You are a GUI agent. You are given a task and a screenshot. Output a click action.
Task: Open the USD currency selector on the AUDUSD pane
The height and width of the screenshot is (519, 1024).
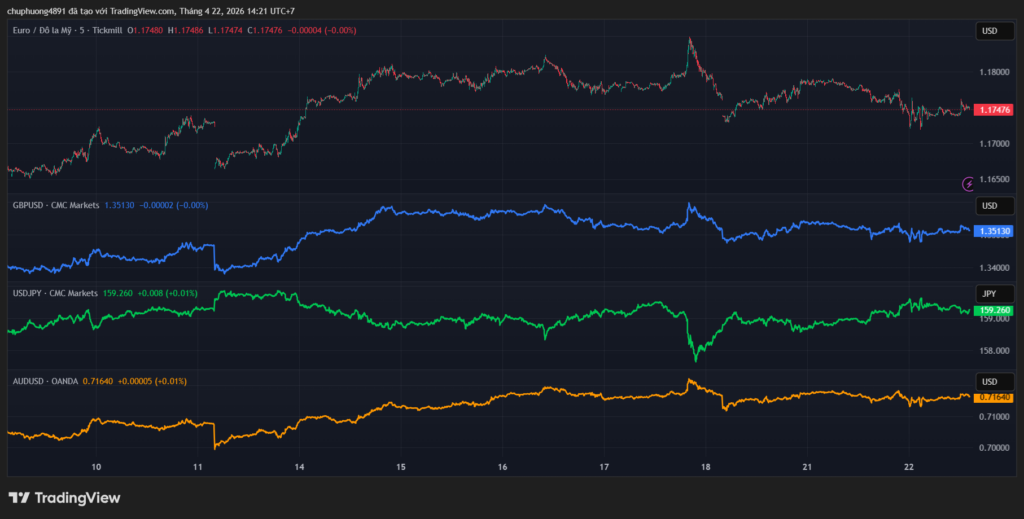point(989,381)
